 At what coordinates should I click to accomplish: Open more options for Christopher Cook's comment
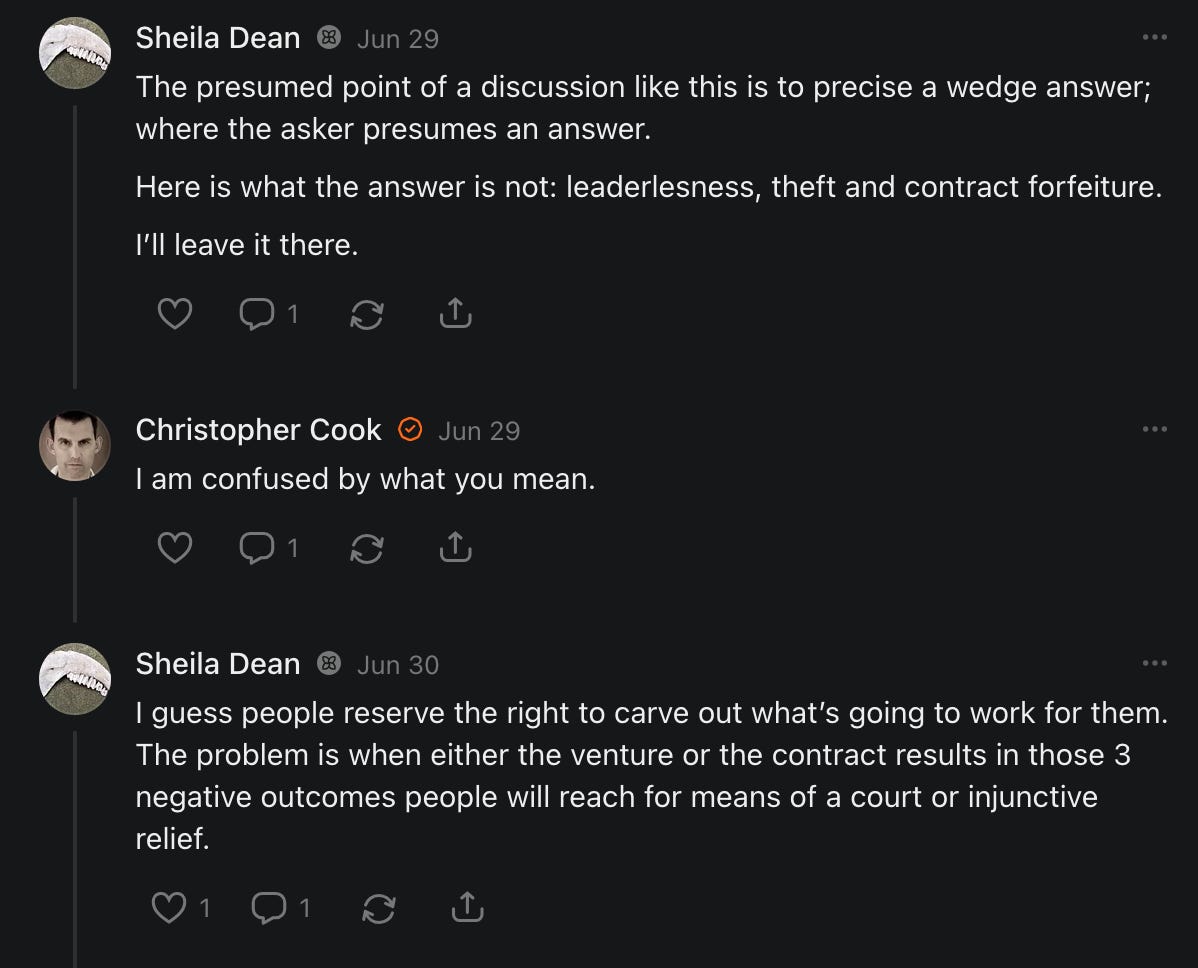[1154, 430]
